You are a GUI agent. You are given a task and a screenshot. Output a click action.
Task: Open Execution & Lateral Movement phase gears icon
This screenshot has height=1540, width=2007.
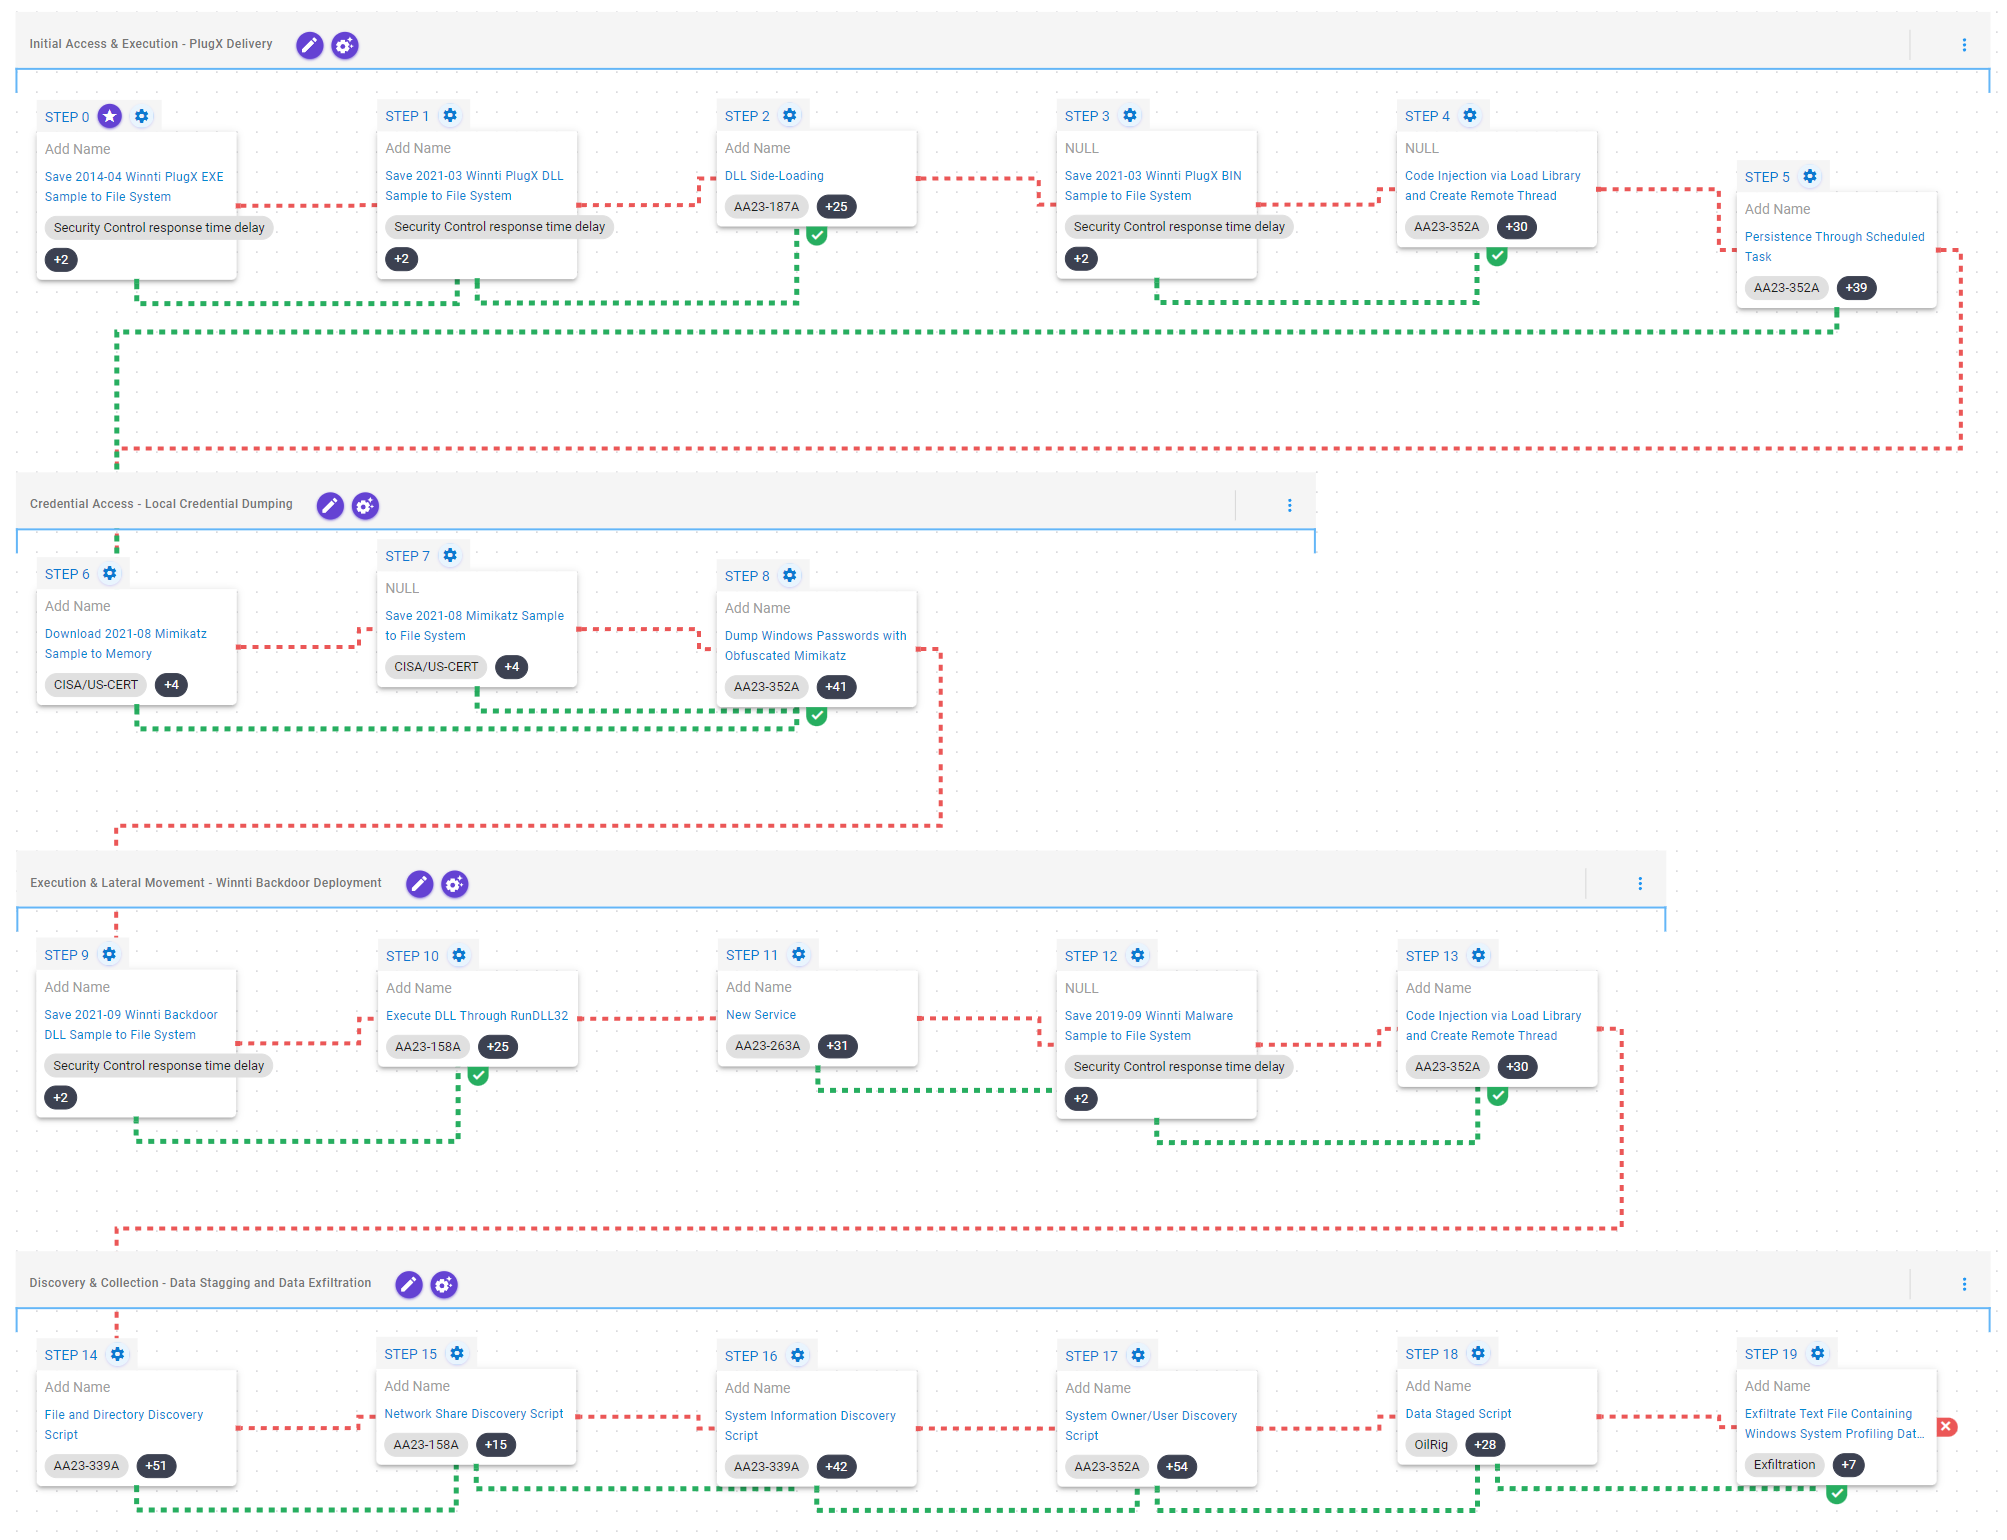(x=455, y=884)
